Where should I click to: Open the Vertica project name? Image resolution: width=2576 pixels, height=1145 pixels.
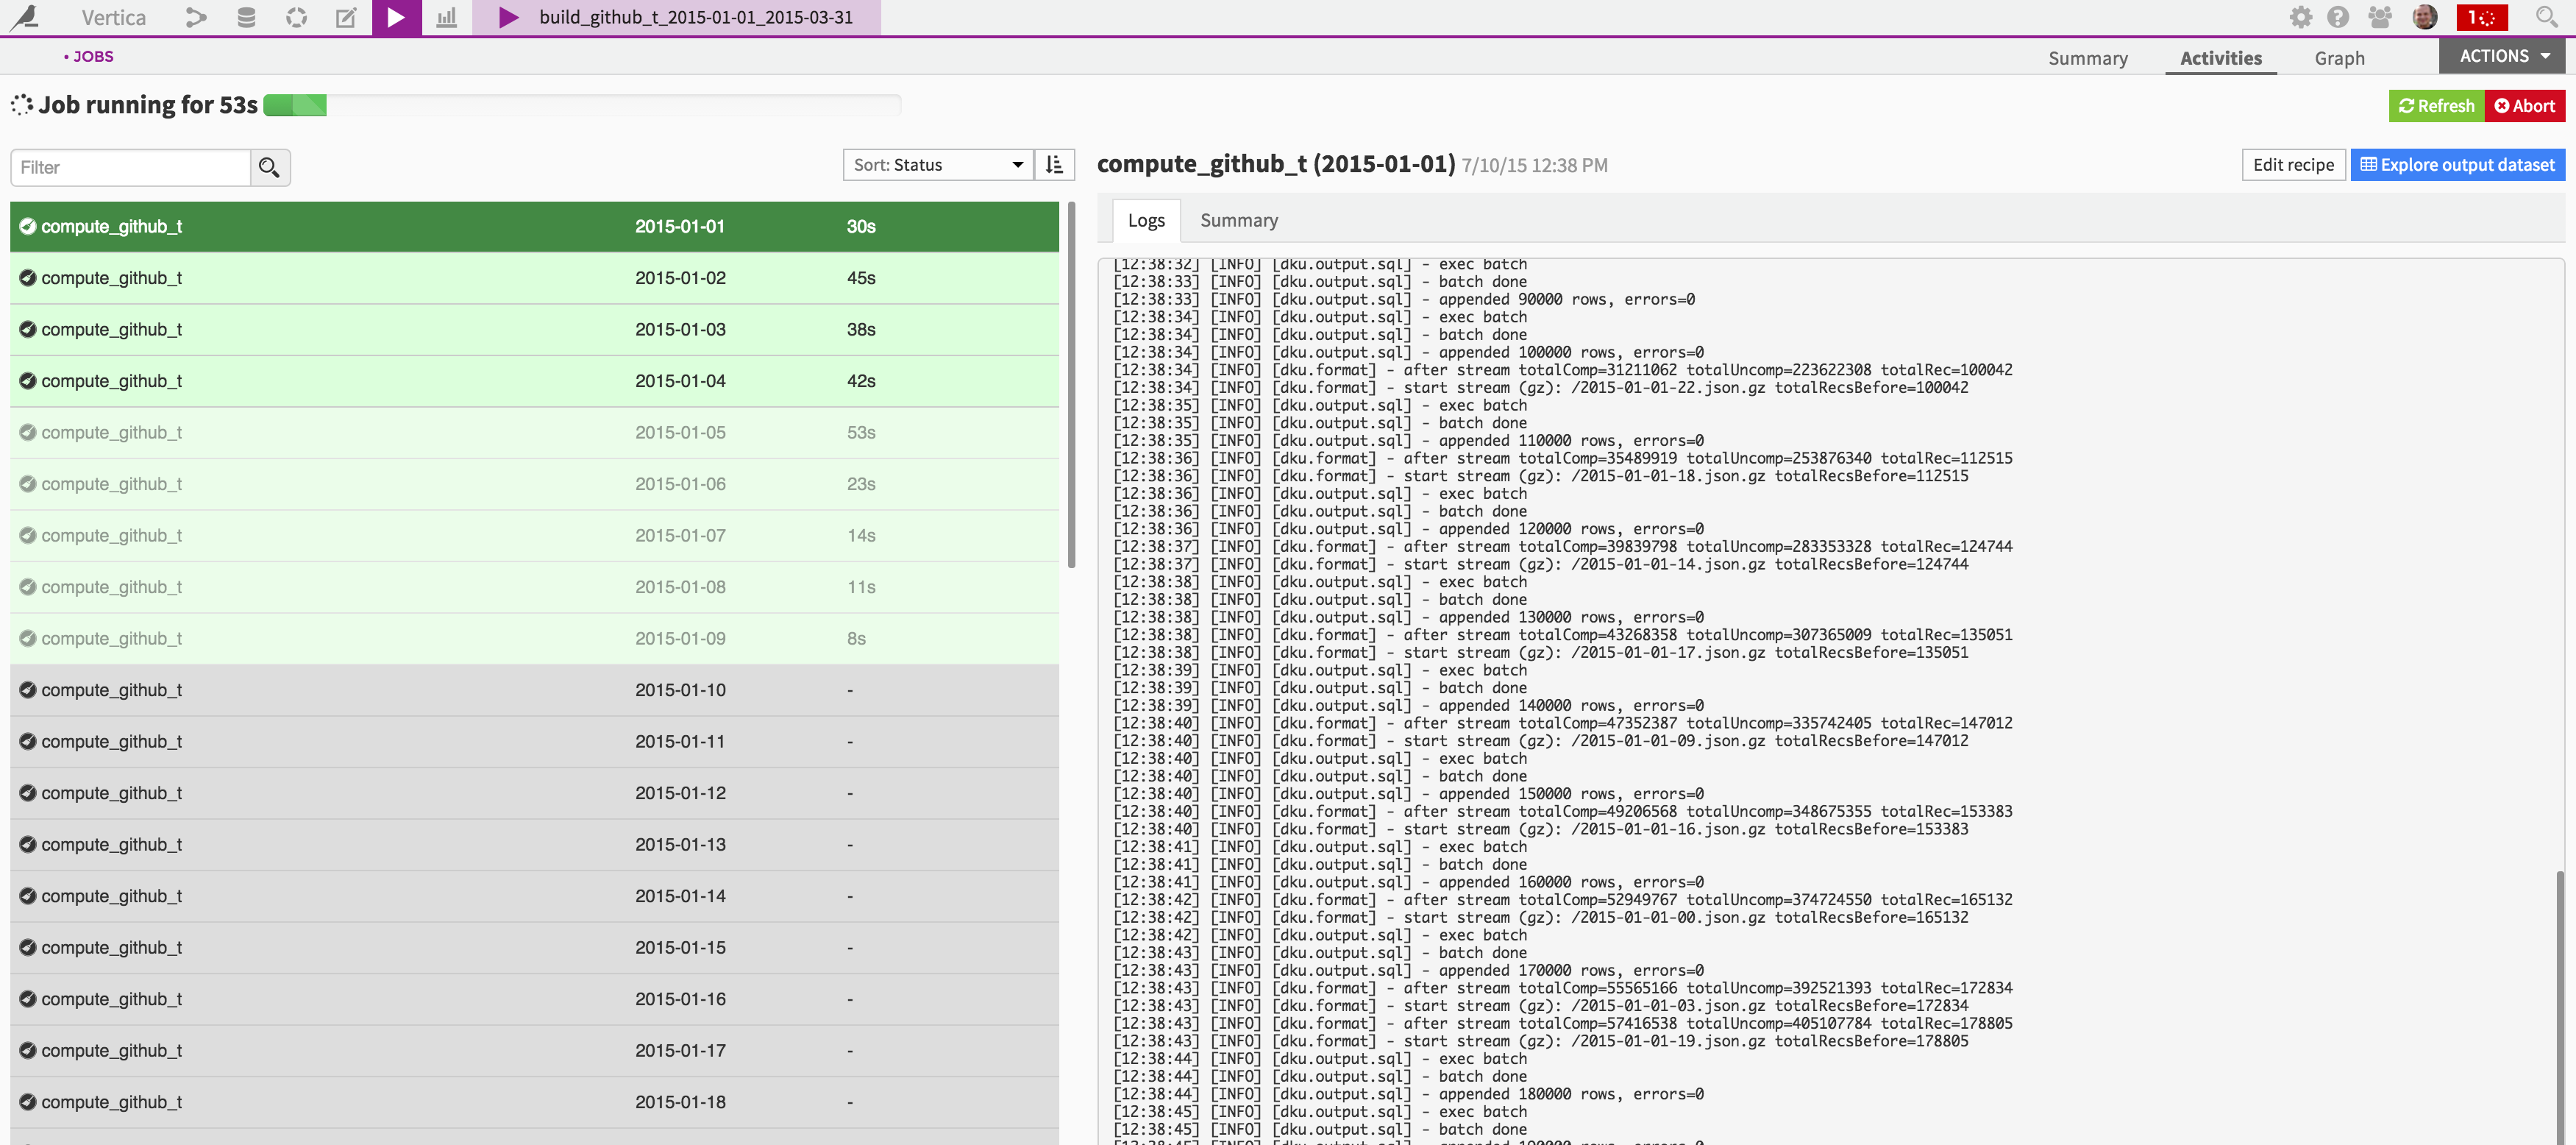coord(113,17)
